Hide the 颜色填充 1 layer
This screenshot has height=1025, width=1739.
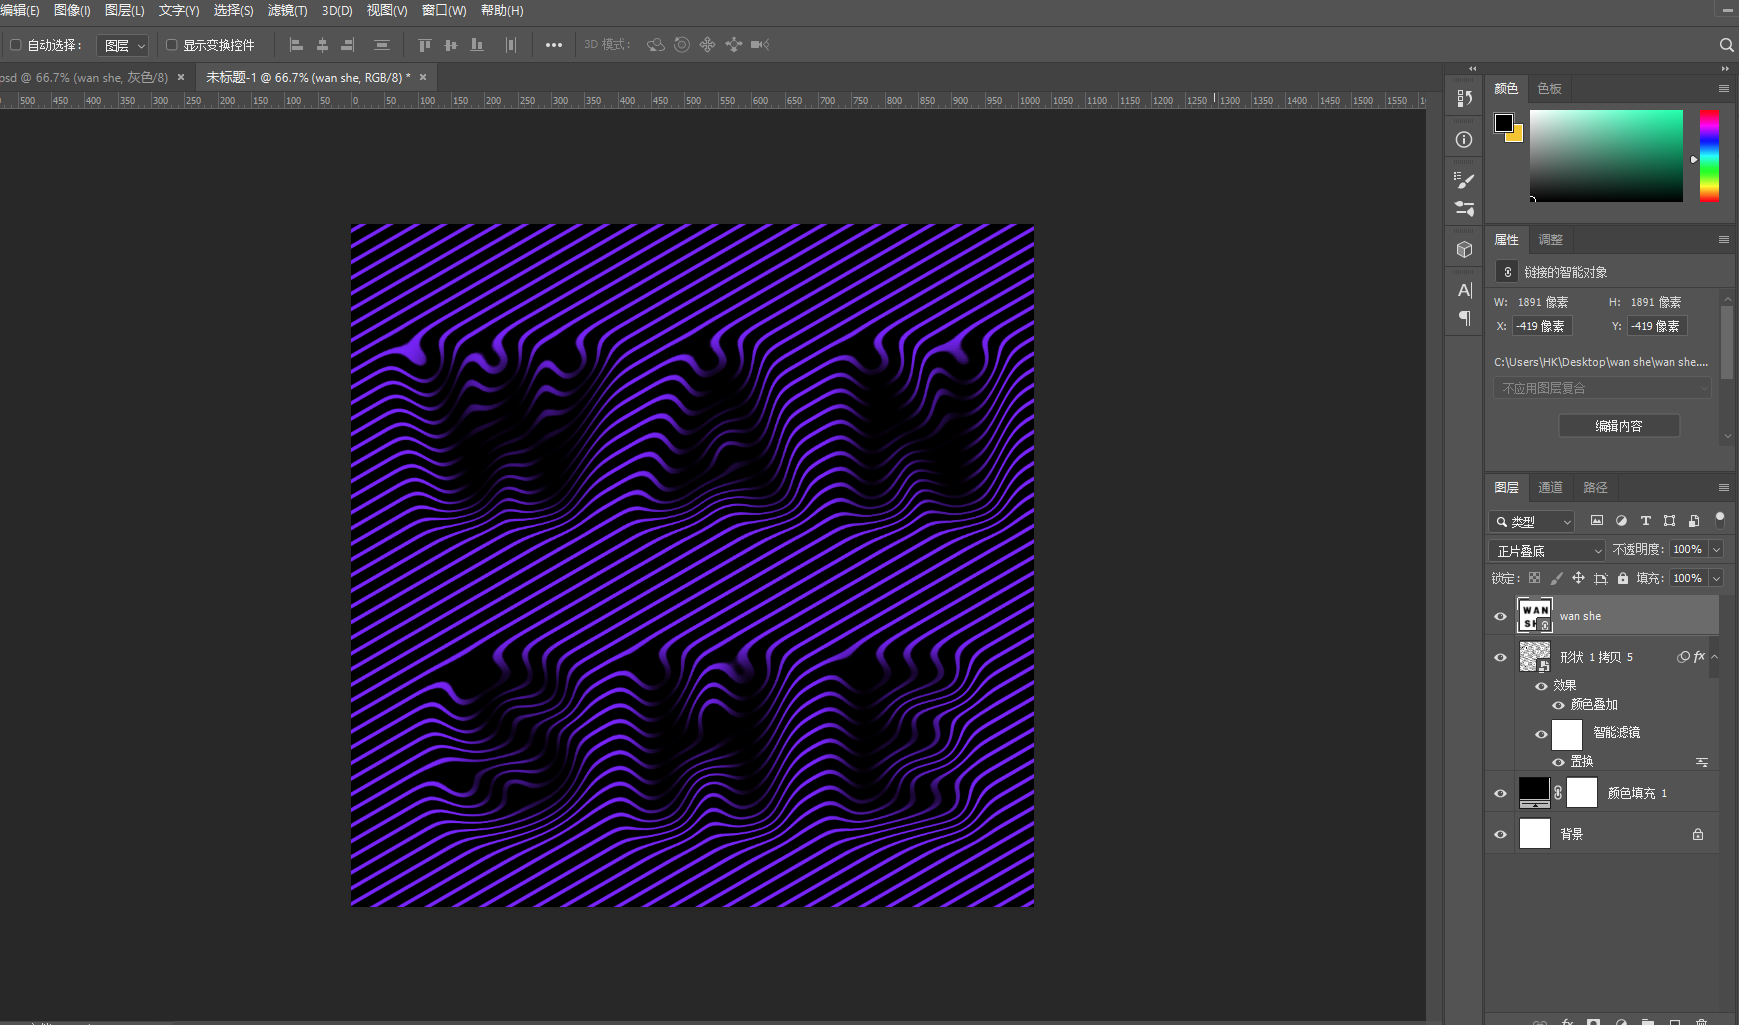coord(1500,794)
